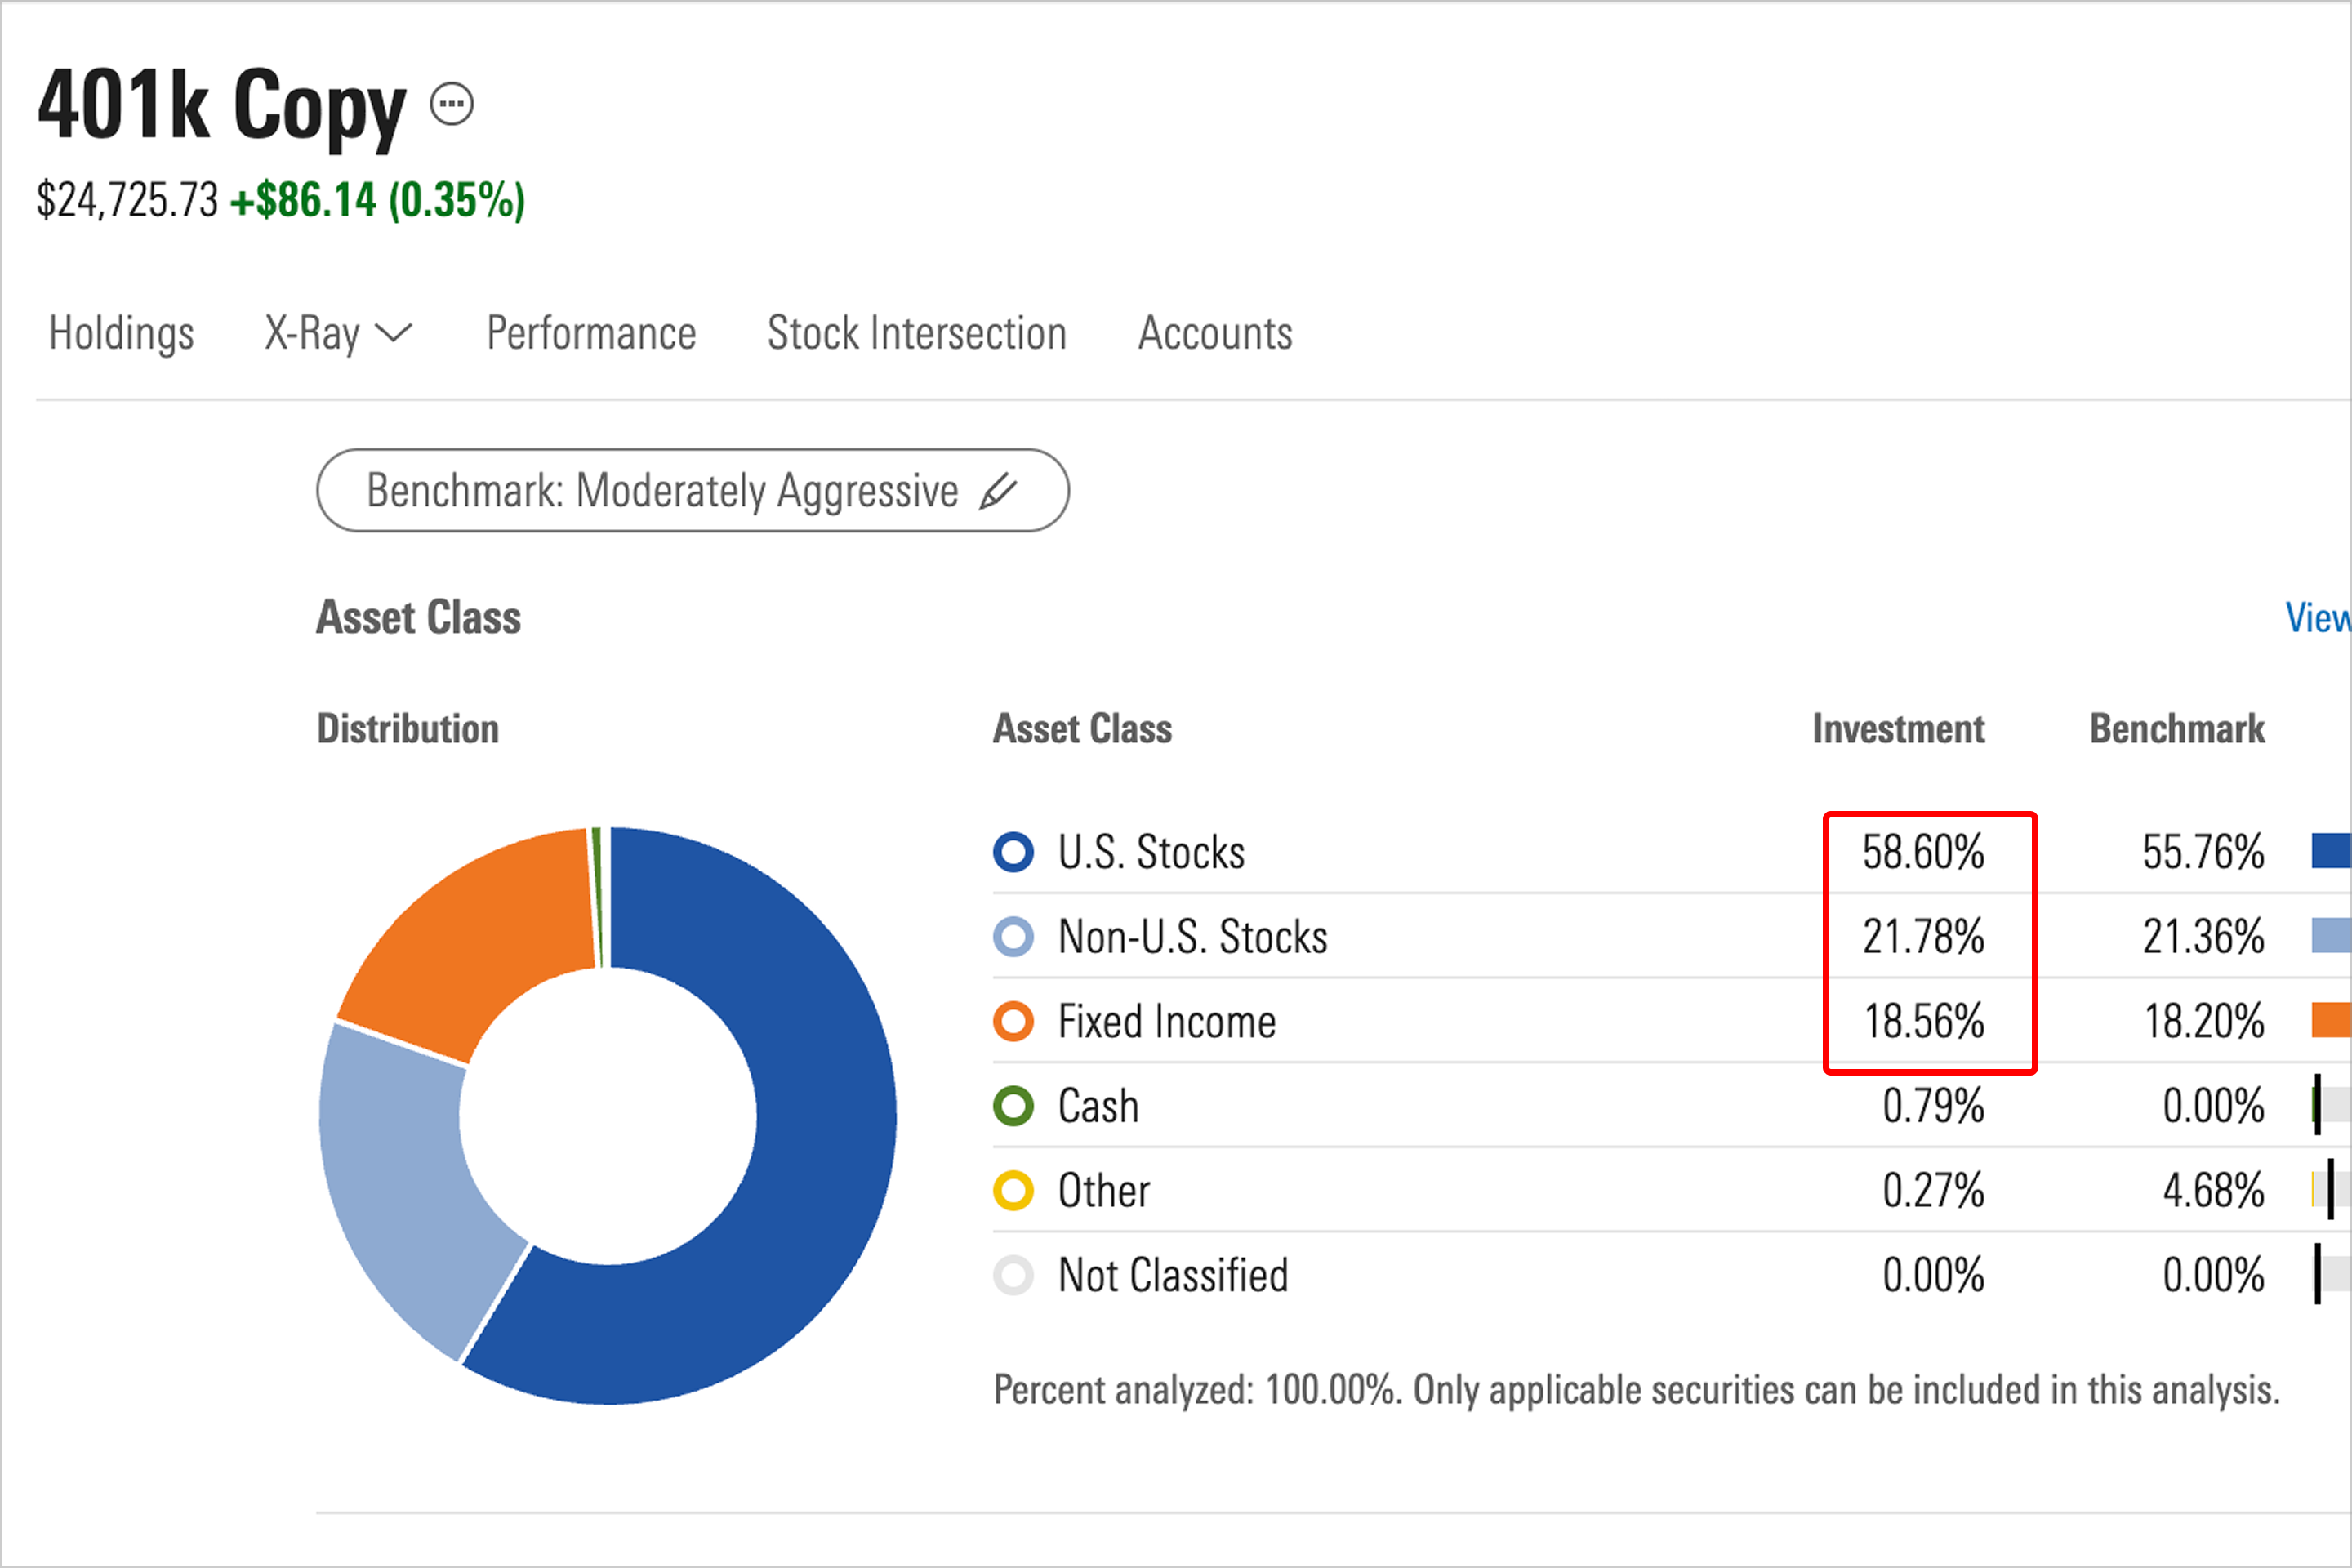Viewport: 2352px width, 1568px height.
Task: Select the Not Classified gray ring icon
Action: tap(1013, 1275)
